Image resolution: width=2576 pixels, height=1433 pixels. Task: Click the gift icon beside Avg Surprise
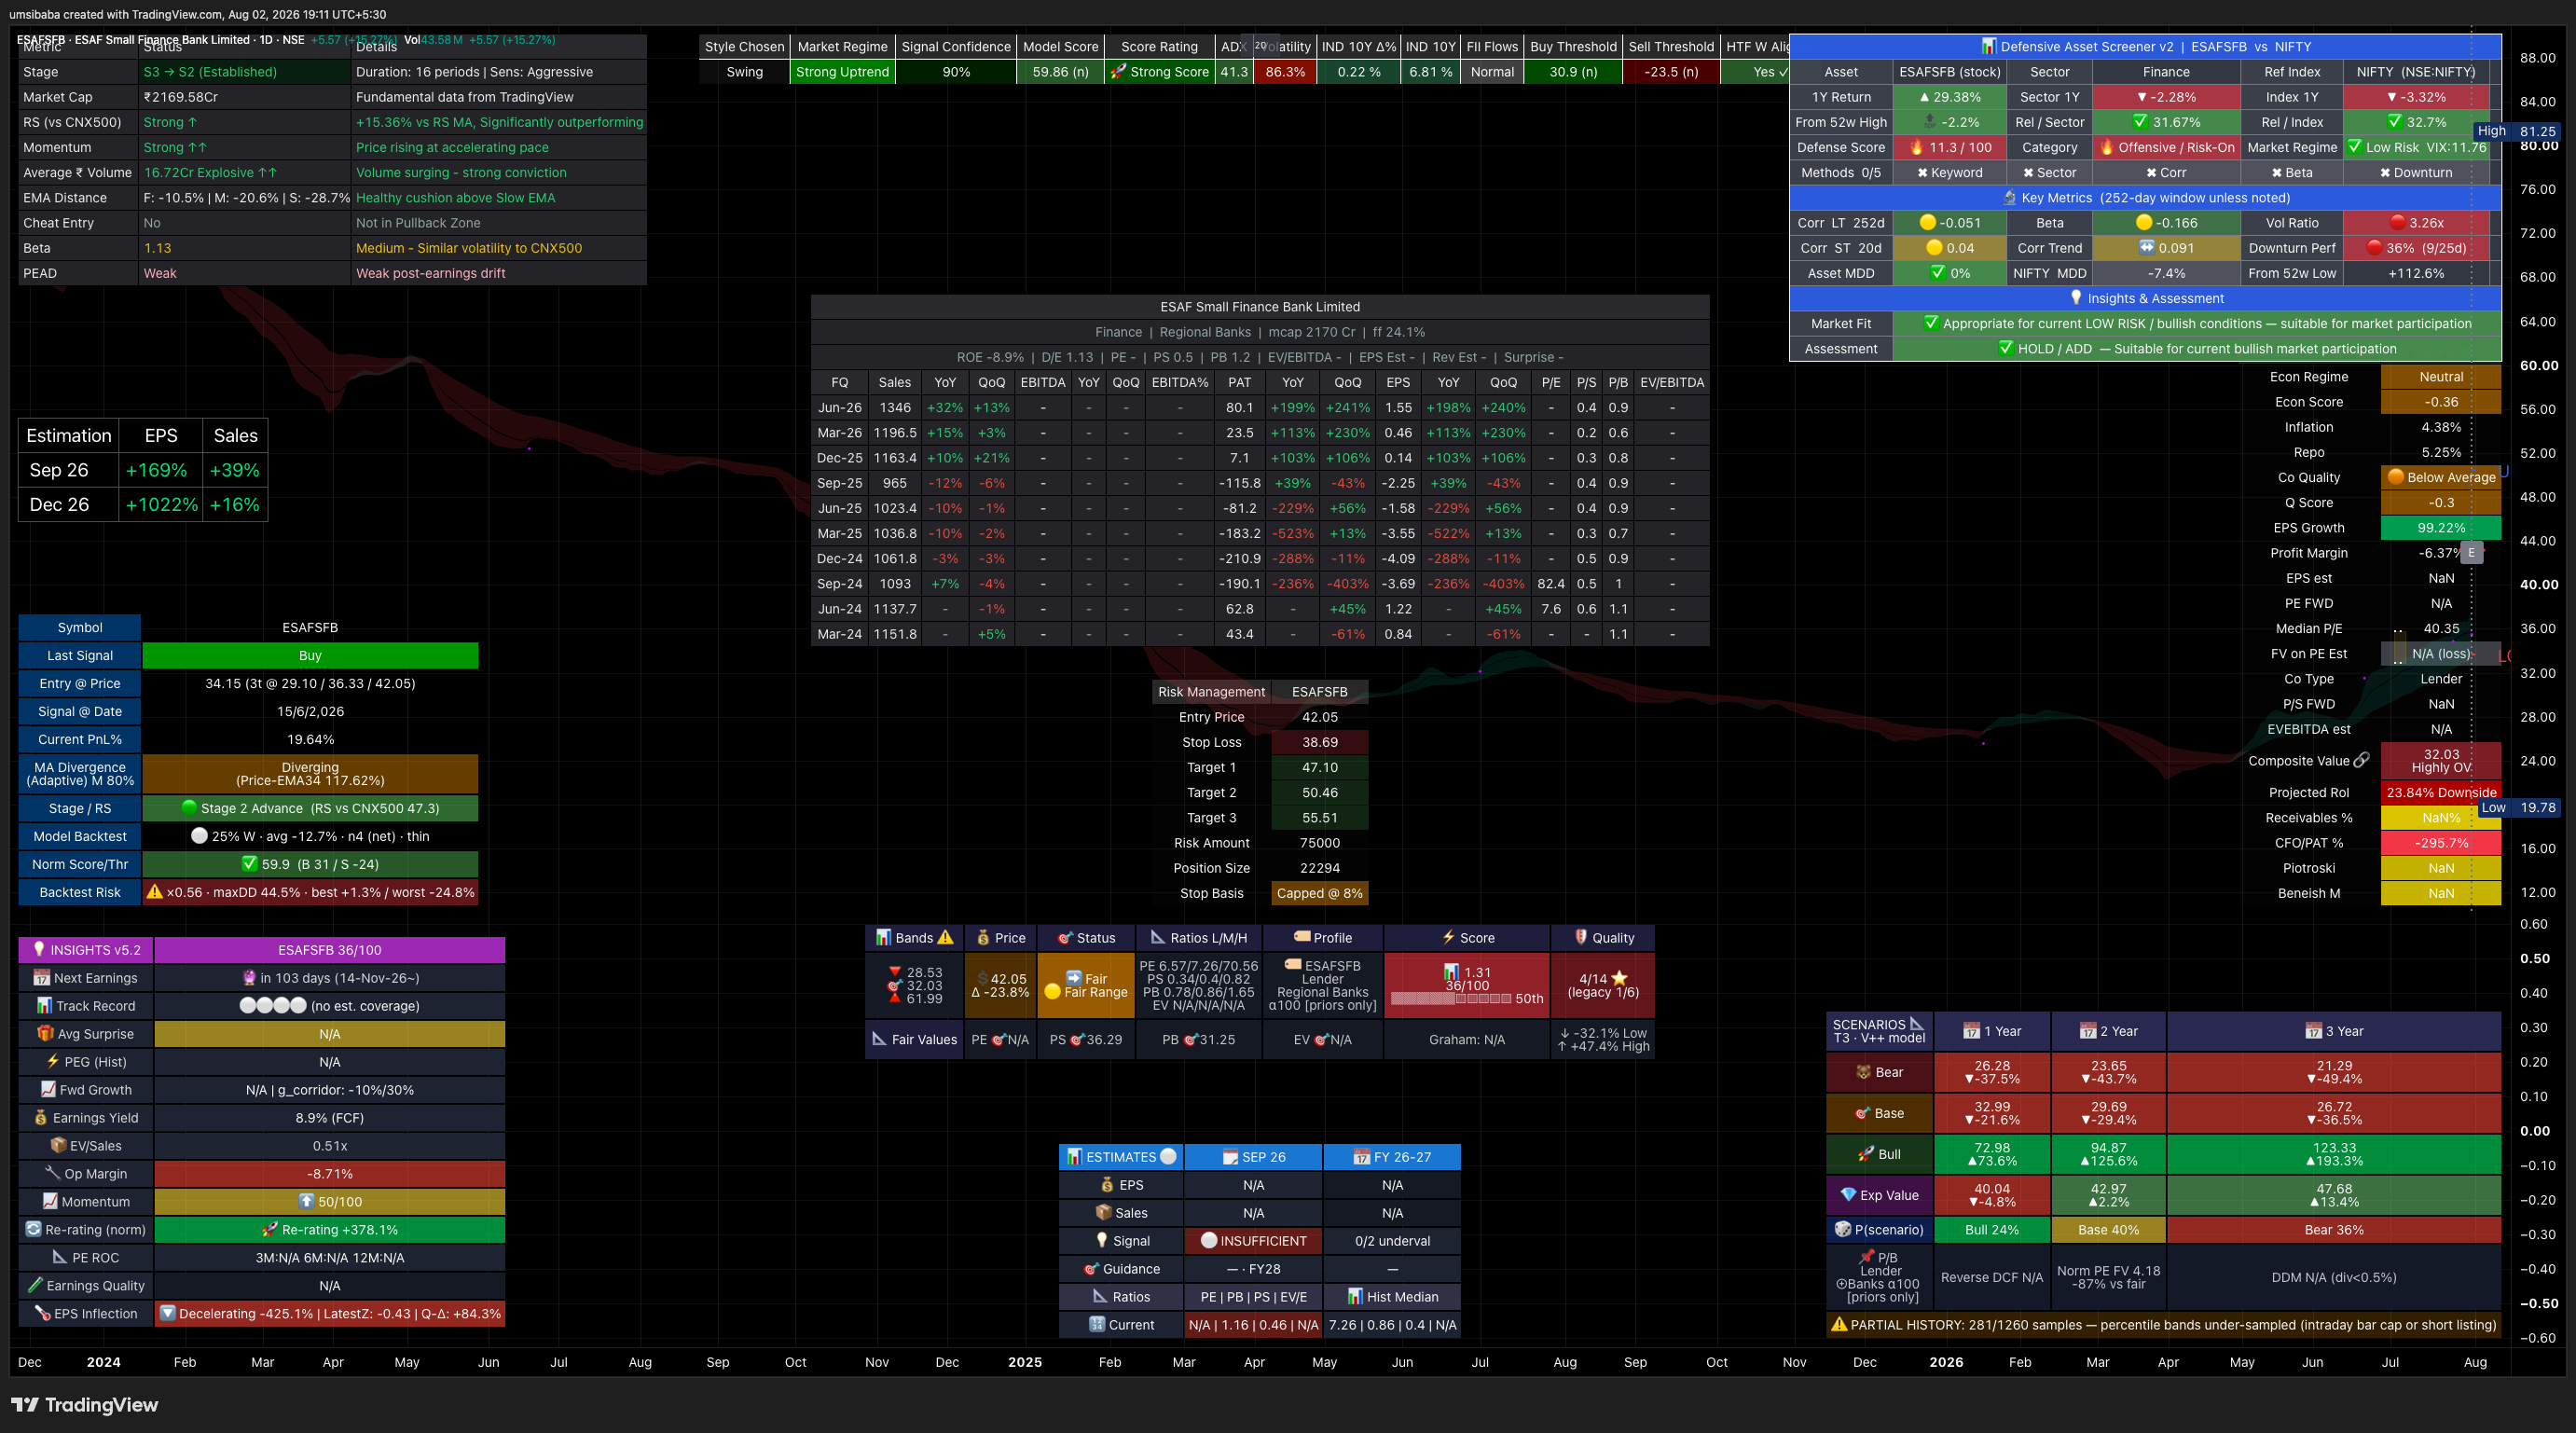(x=45, y=1034)
